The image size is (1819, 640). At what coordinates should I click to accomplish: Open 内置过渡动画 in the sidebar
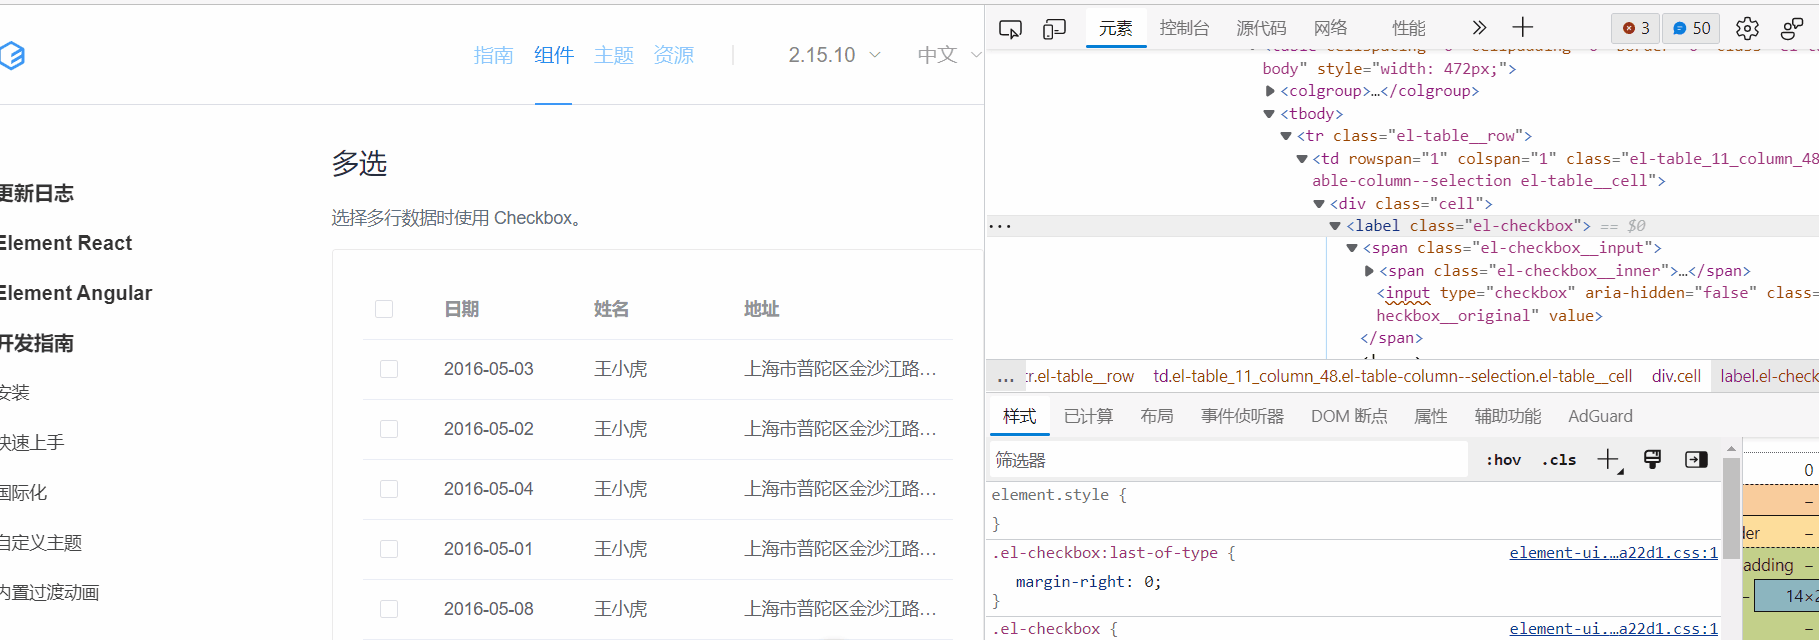point(50,593)
